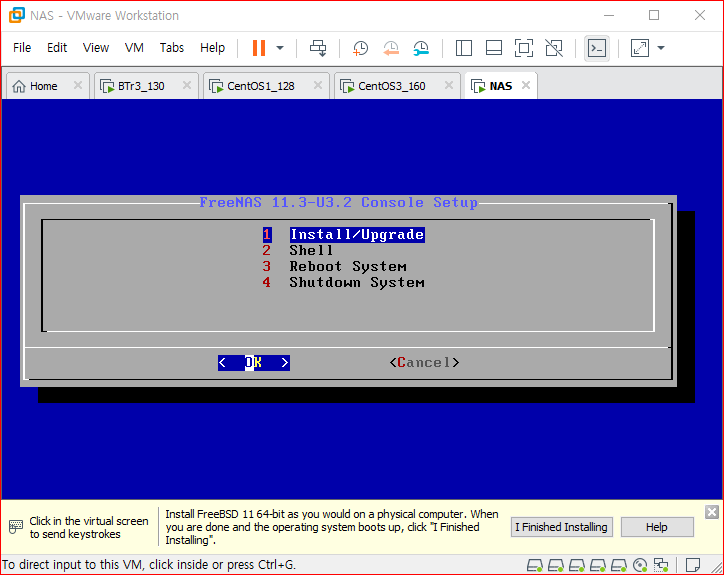Minimize the VMware Workstation window
Image resolution: width=724 pixels, height=575 pixels.
click(609, 15)
